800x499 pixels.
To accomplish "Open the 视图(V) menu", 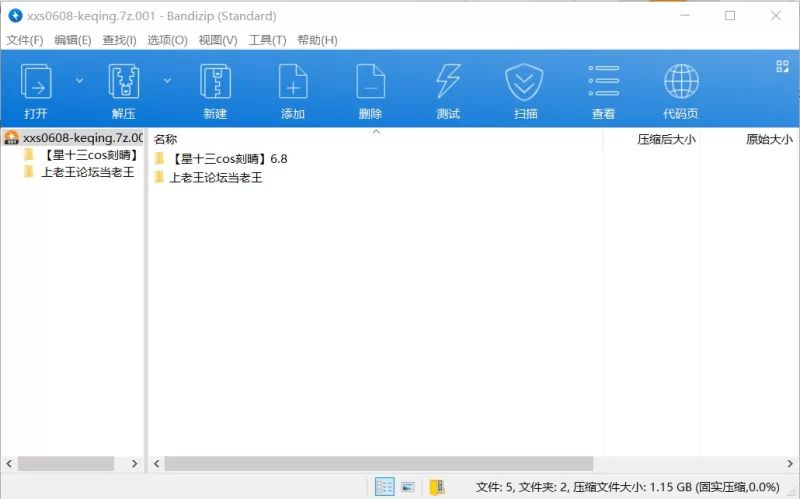I will pyautogui.click(x=218, y=40).
